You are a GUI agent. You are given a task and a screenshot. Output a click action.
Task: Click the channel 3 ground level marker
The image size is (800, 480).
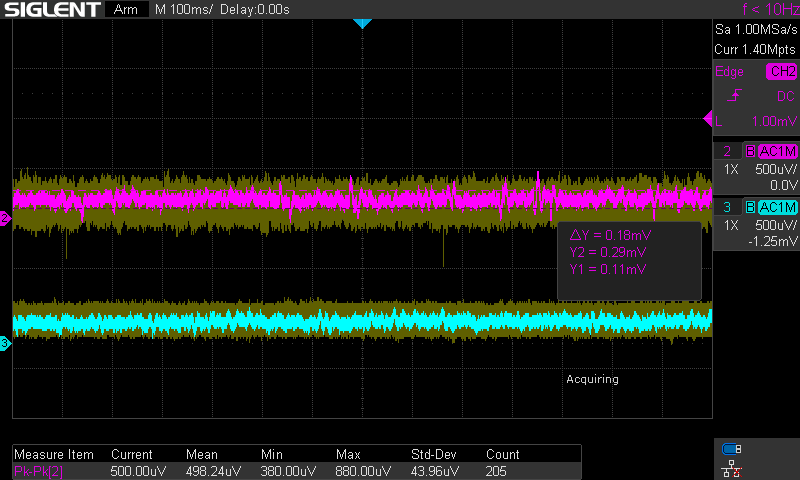click(x=5, y=344)
